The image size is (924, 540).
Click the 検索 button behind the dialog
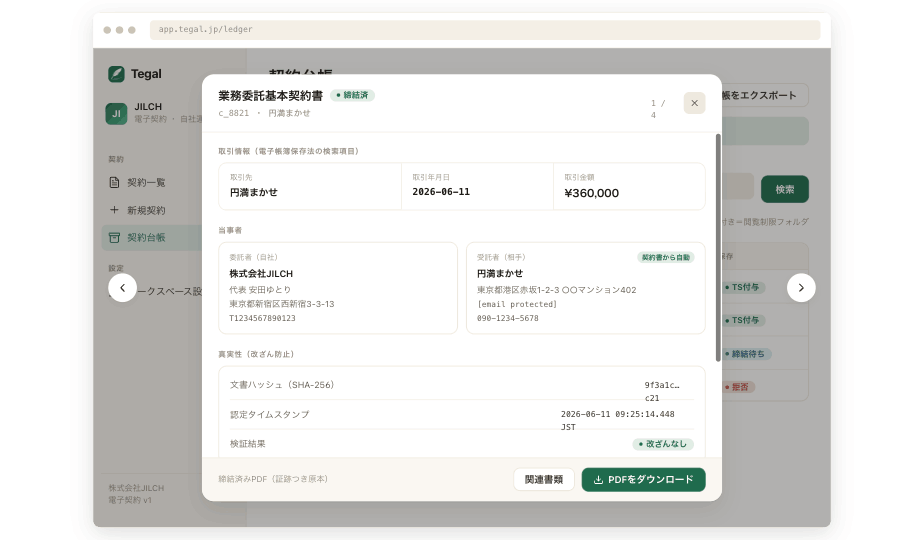coord(784,189)
